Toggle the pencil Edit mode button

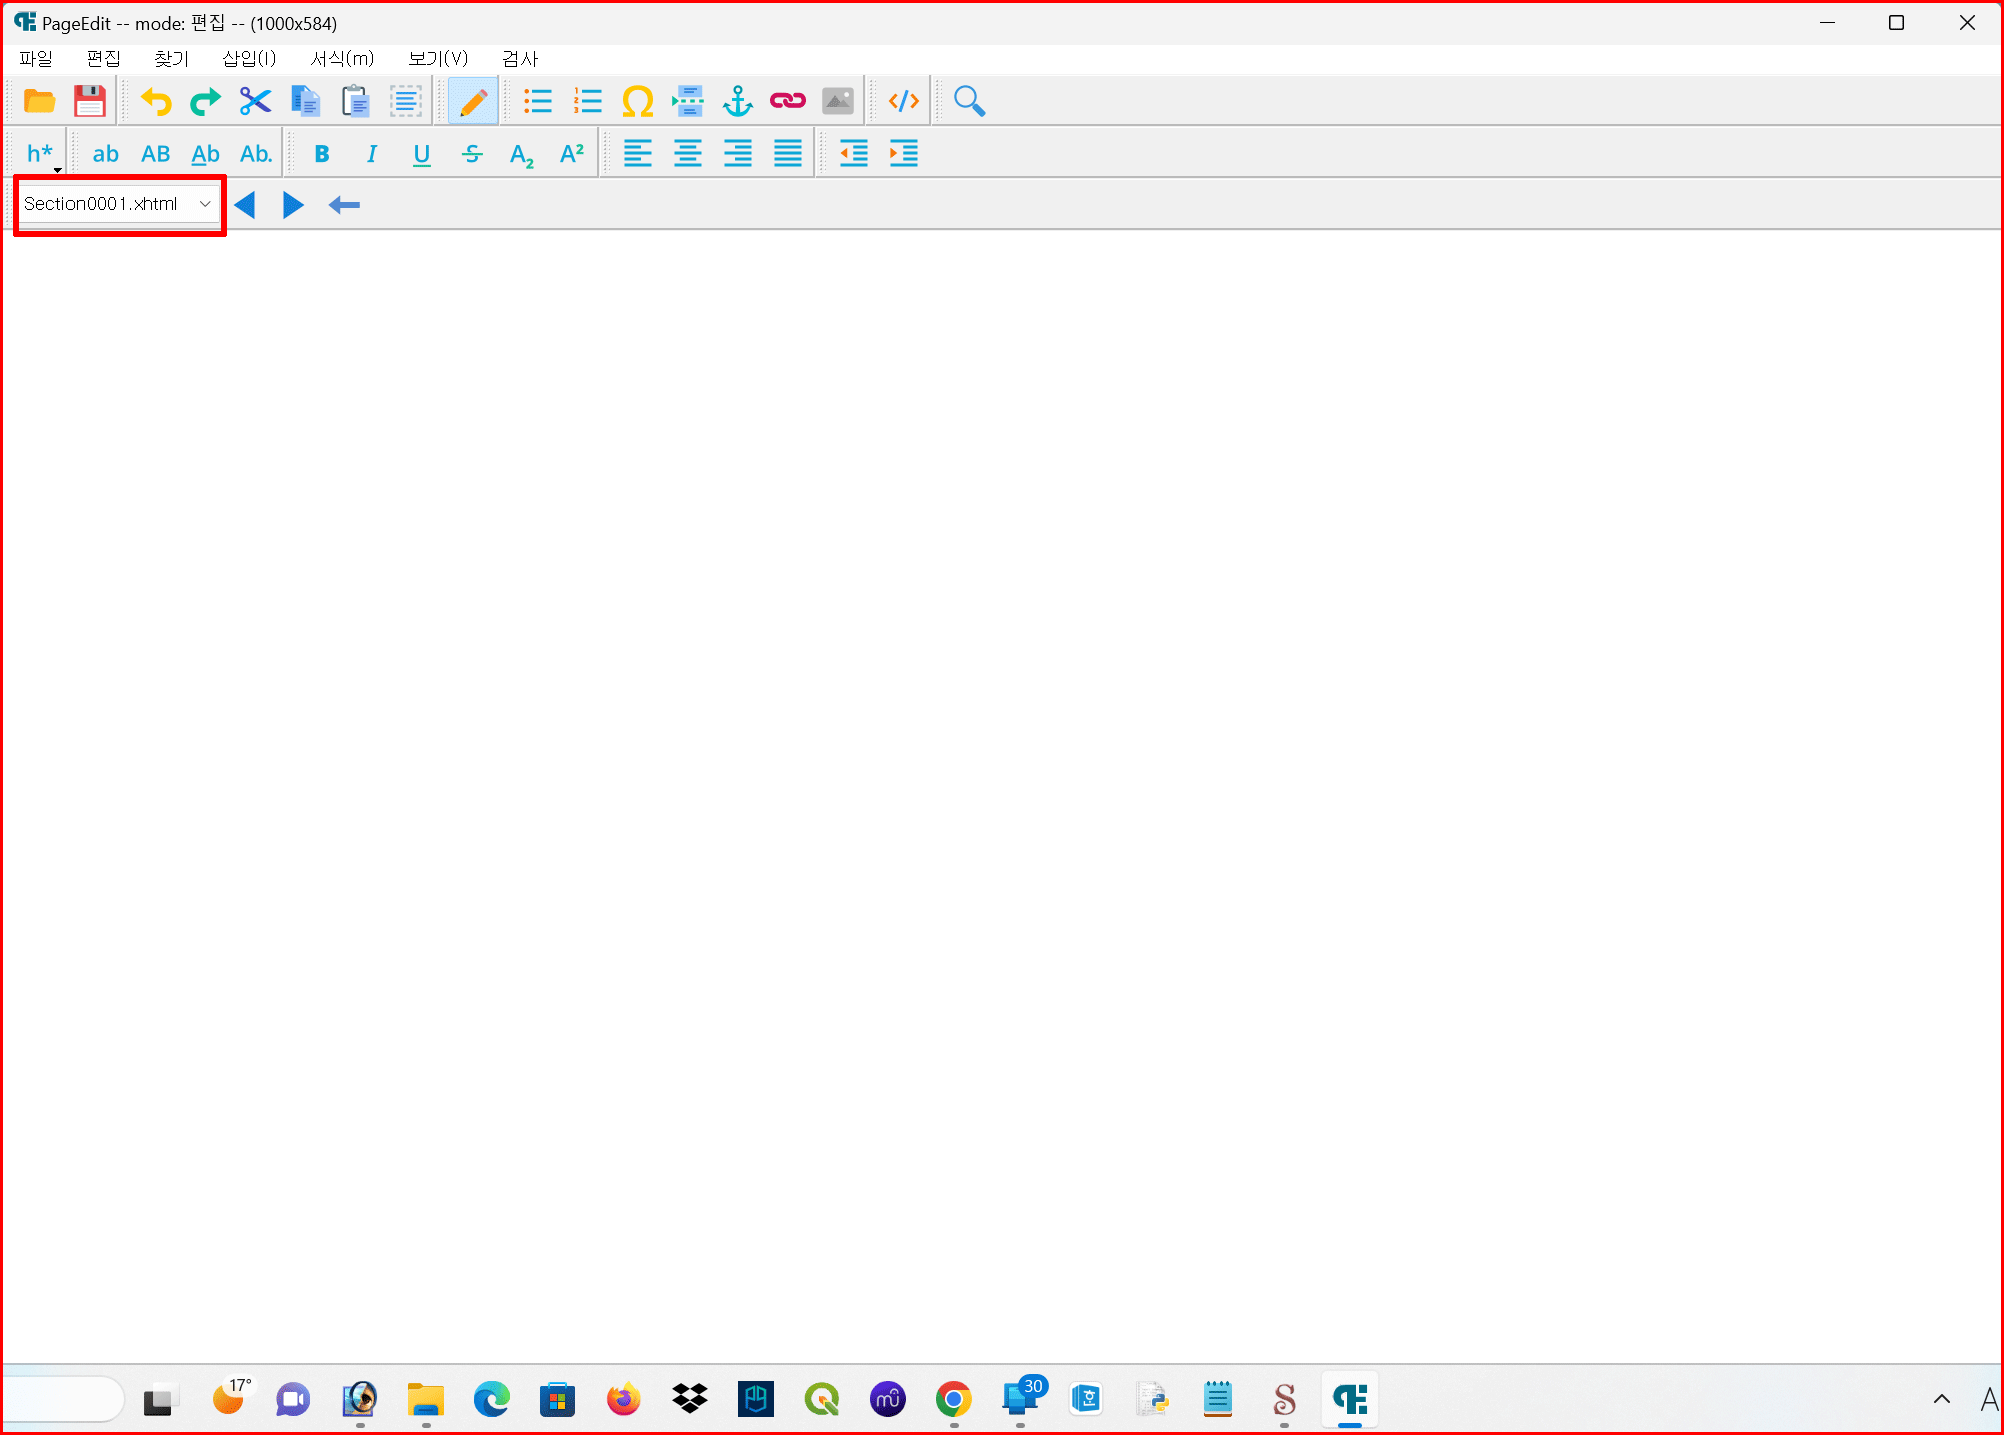point(473,101)
